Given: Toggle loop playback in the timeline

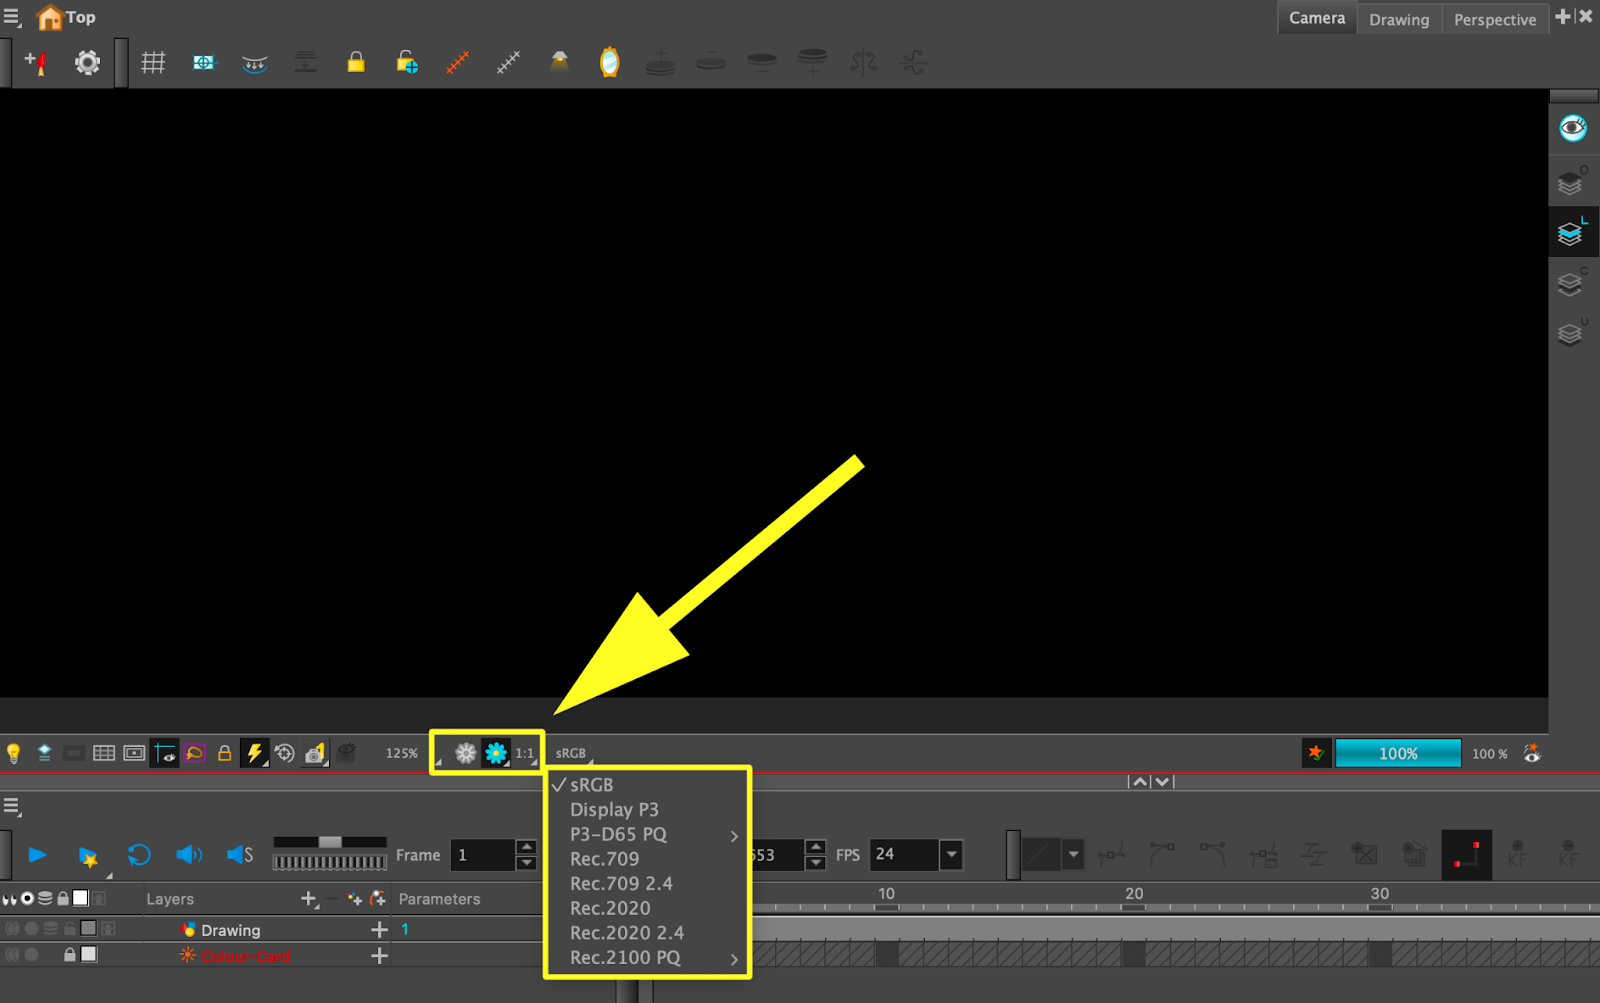Looking at the screenshot, I should [x=139, y=855].
